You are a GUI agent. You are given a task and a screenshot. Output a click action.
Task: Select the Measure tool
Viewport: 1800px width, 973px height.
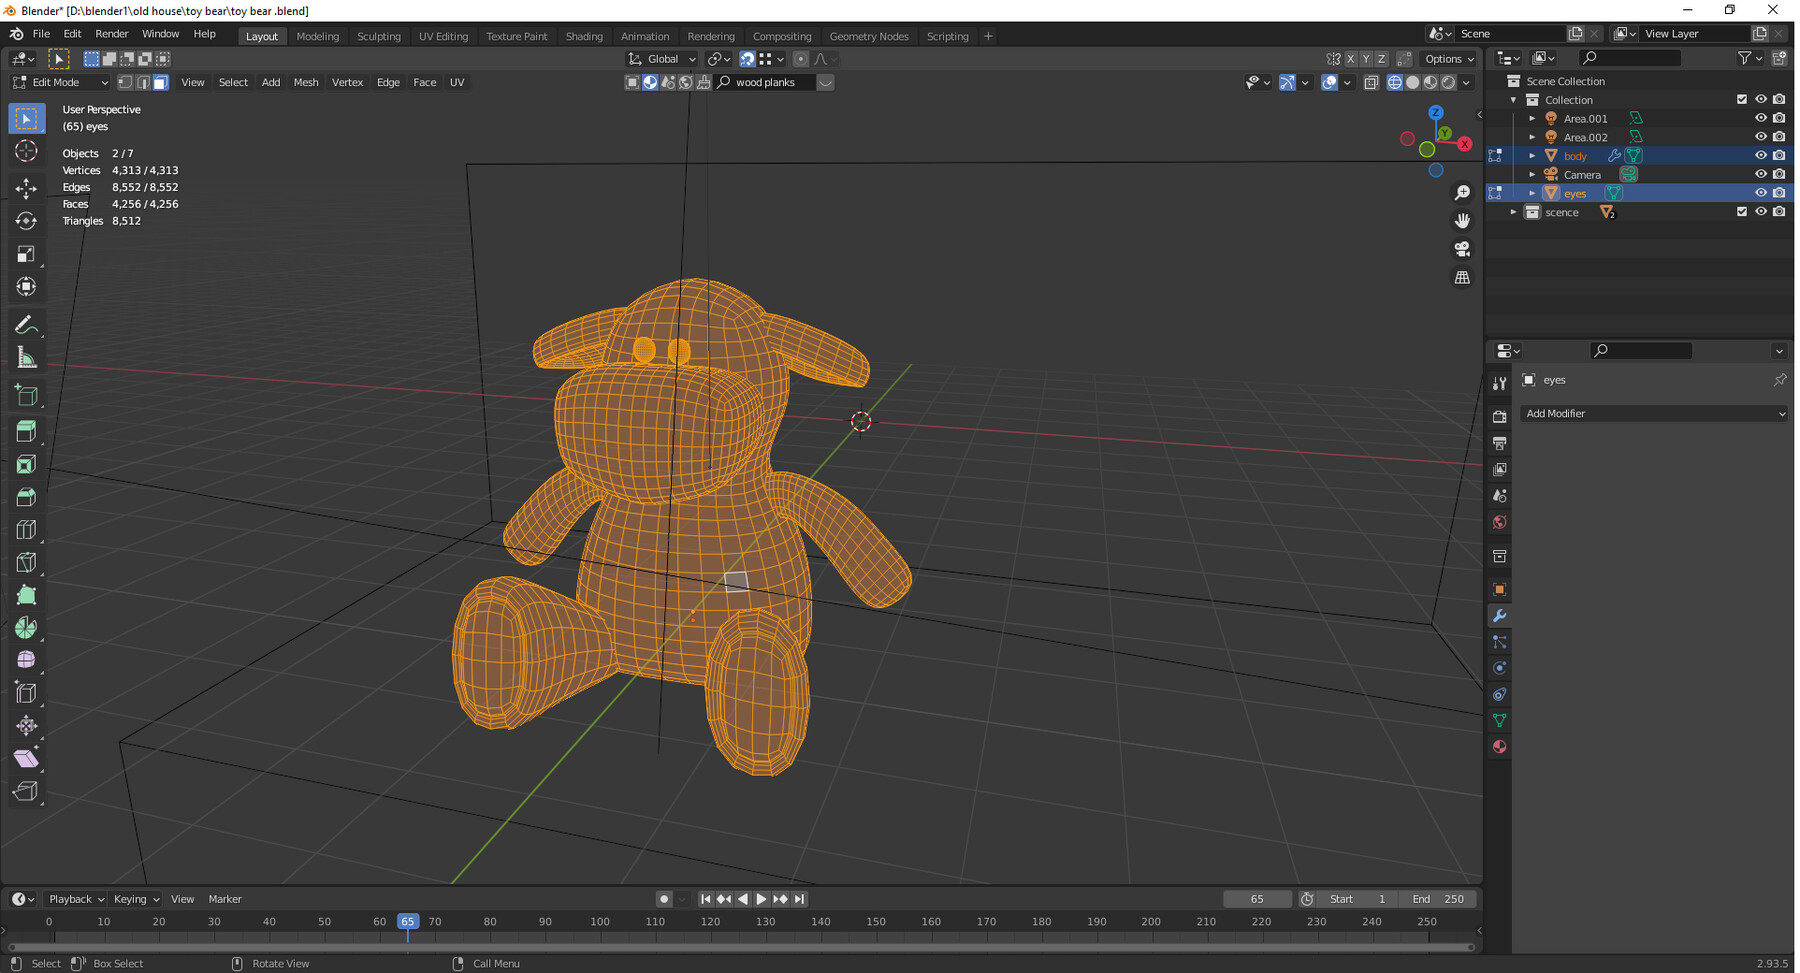(26, 357)
